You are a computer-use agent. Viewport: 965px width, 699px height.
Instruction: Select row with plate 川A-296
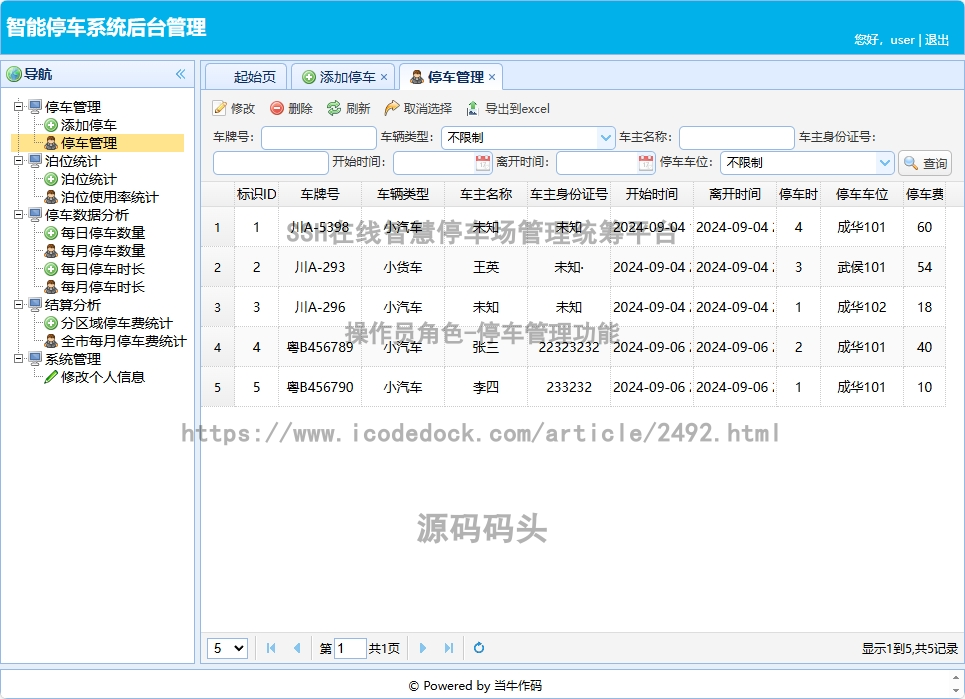573,307
